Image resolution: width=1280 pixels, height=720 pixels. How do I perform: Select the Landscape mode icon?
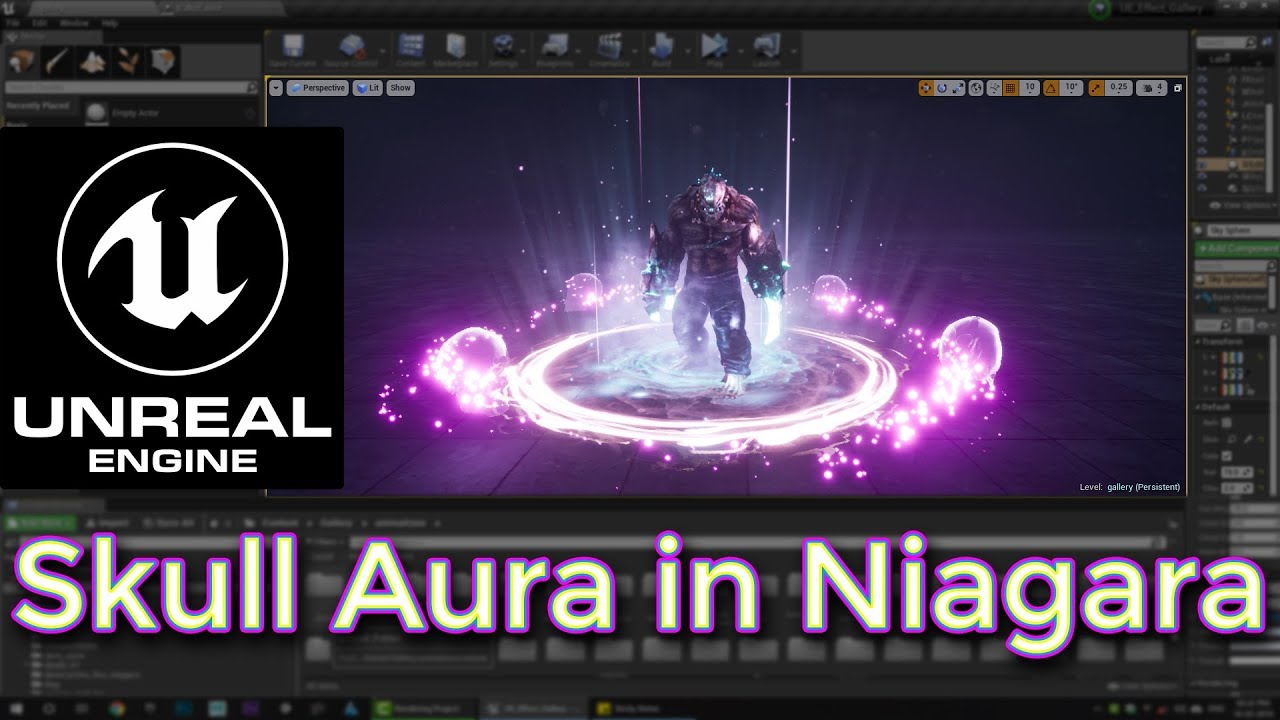93,61
